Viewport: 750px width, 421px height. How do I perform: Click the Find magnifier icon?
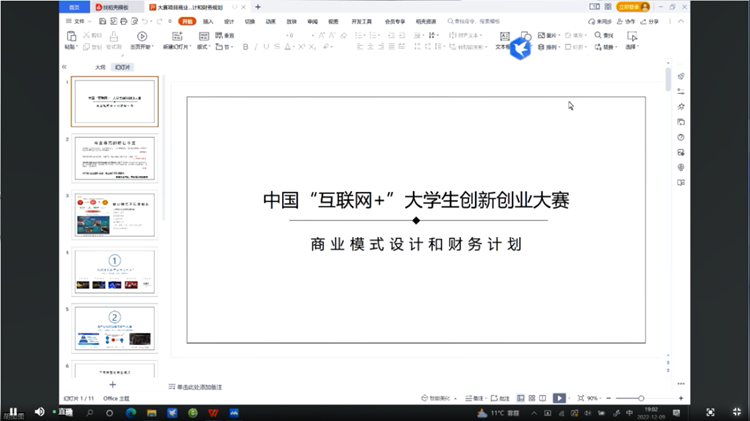598,35
